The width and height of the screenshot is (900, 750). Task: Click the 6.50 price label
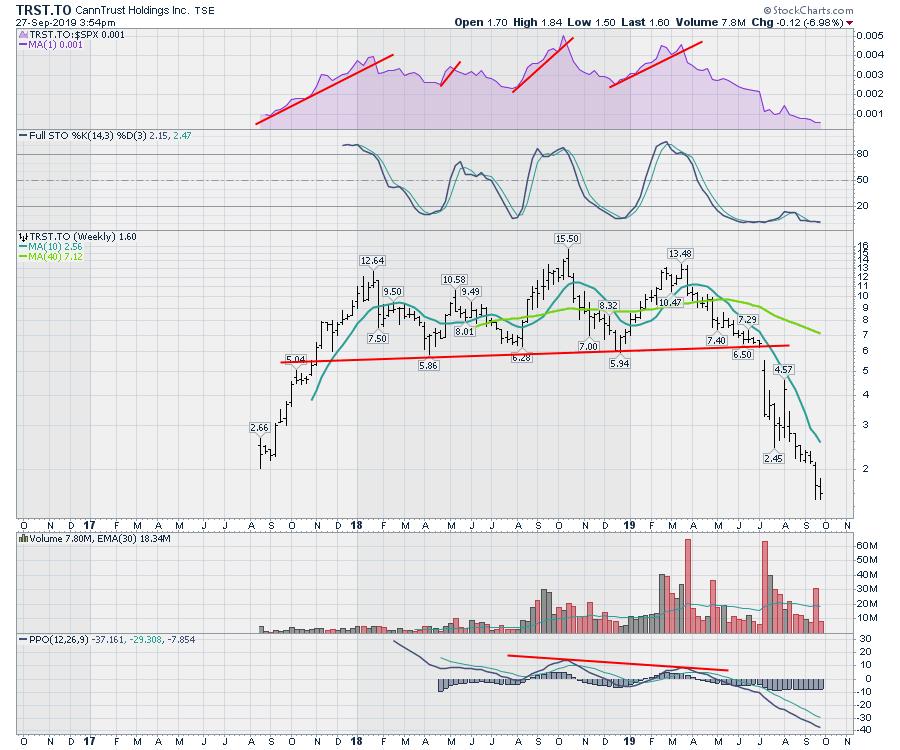742,355
